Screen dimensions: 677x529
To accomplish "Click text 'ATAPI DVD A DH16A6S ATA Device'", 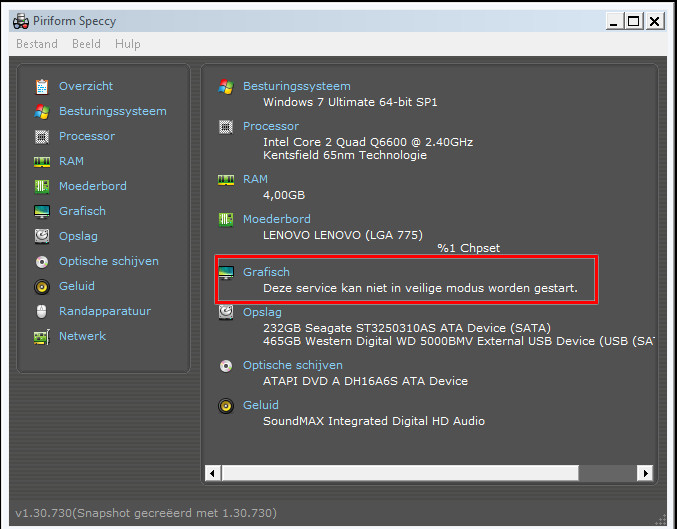I will tap(365, 381).
